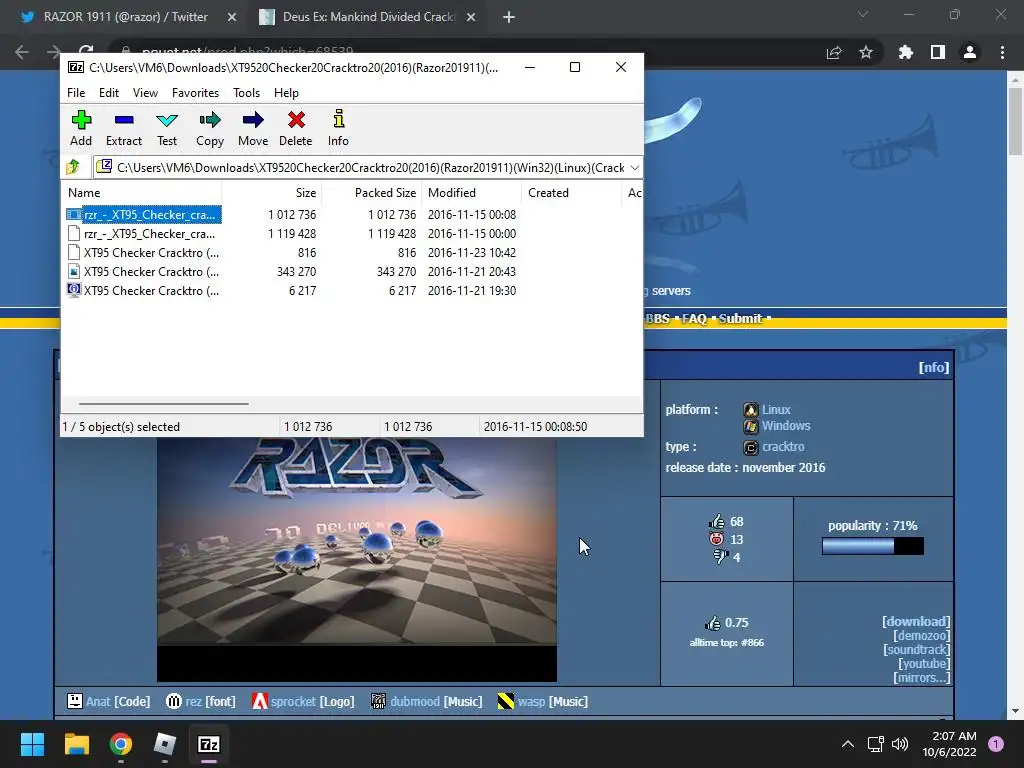1024x768 pixels.
Task: Click the cracktro type link
Action: pyautogui.click(x=783, y=447)
